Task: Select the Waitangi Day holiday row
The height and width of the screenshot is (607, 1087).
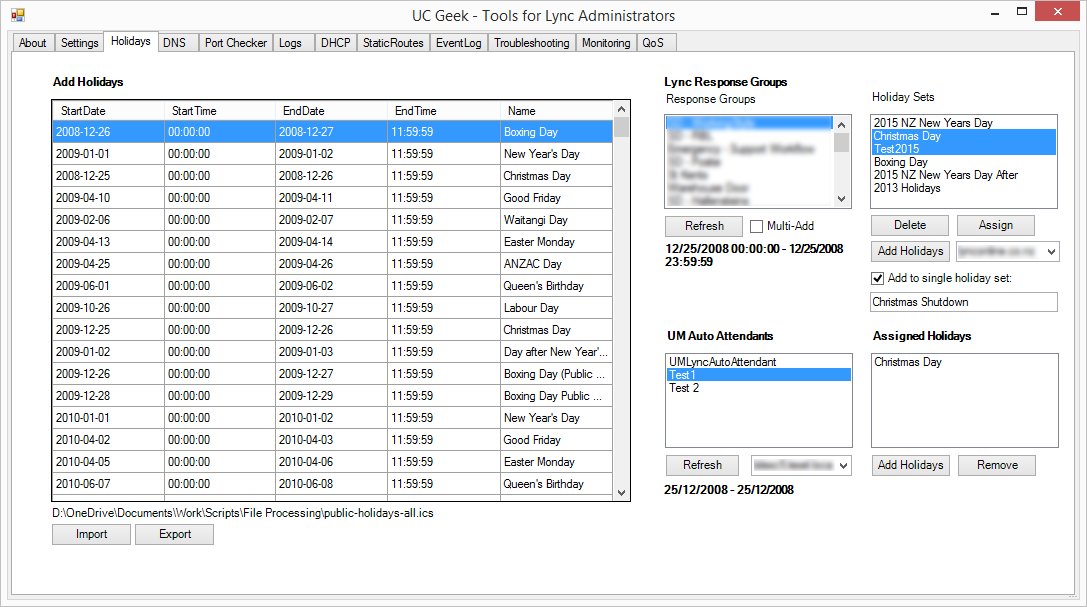Action: coord(333,220)
